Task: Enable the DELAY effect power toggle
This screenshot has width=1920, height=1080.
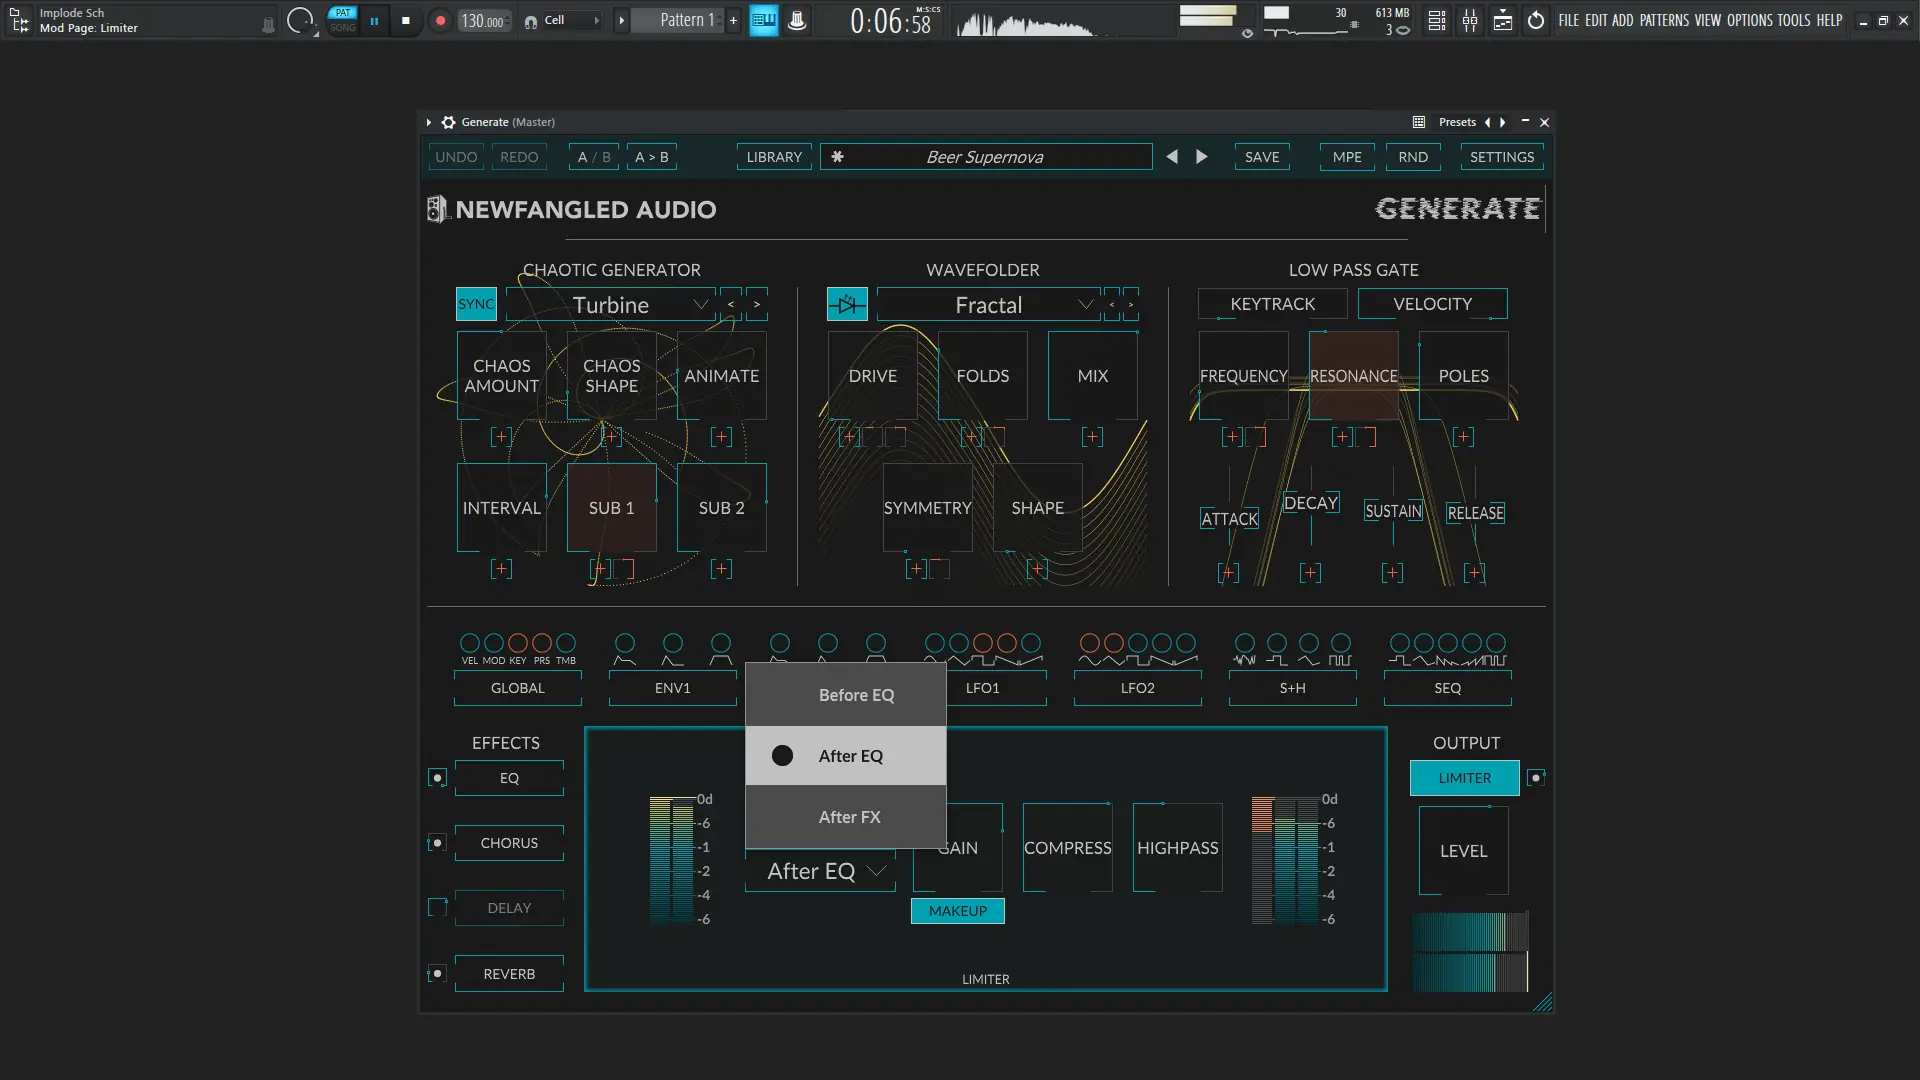Action: [x=437, y=908]
